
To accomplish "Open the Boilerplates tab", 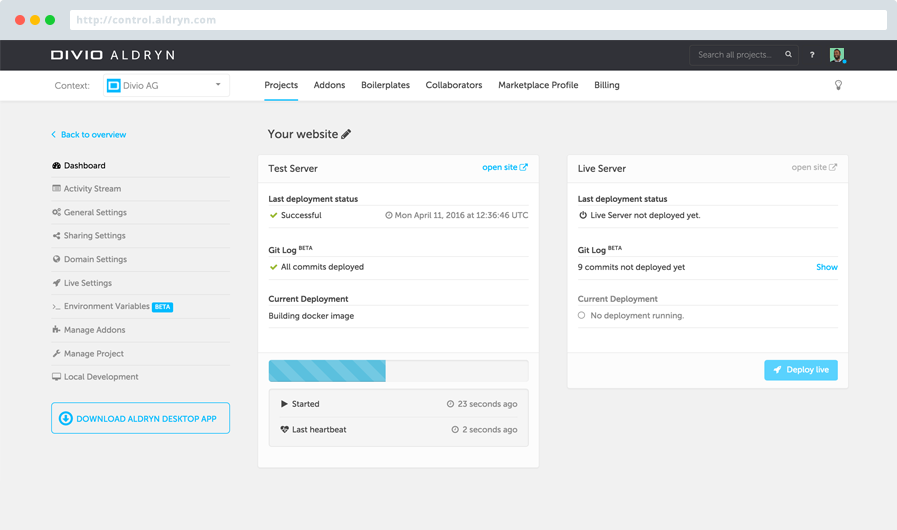I will click(x=386, y=85).
